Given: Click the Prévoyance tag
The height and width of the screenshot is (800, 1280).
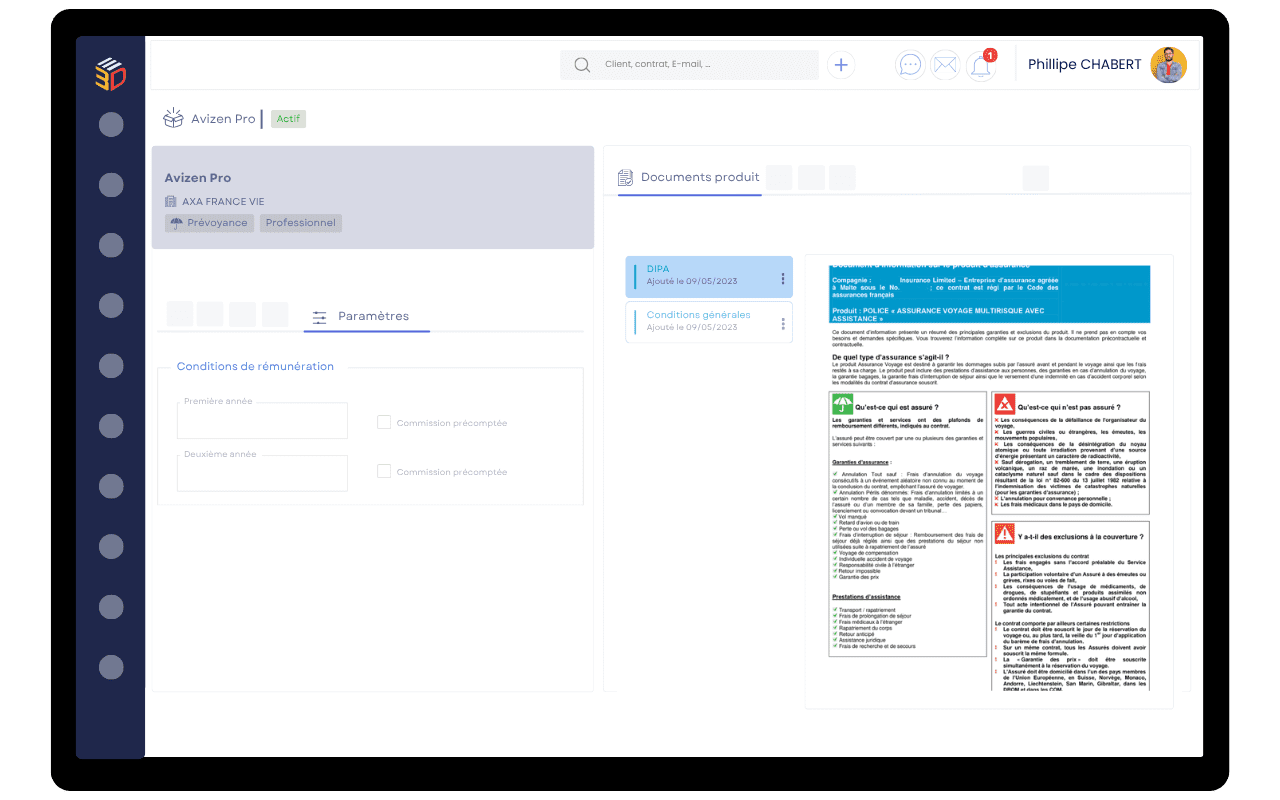Looking at the screenshot, I should point(209,223).
